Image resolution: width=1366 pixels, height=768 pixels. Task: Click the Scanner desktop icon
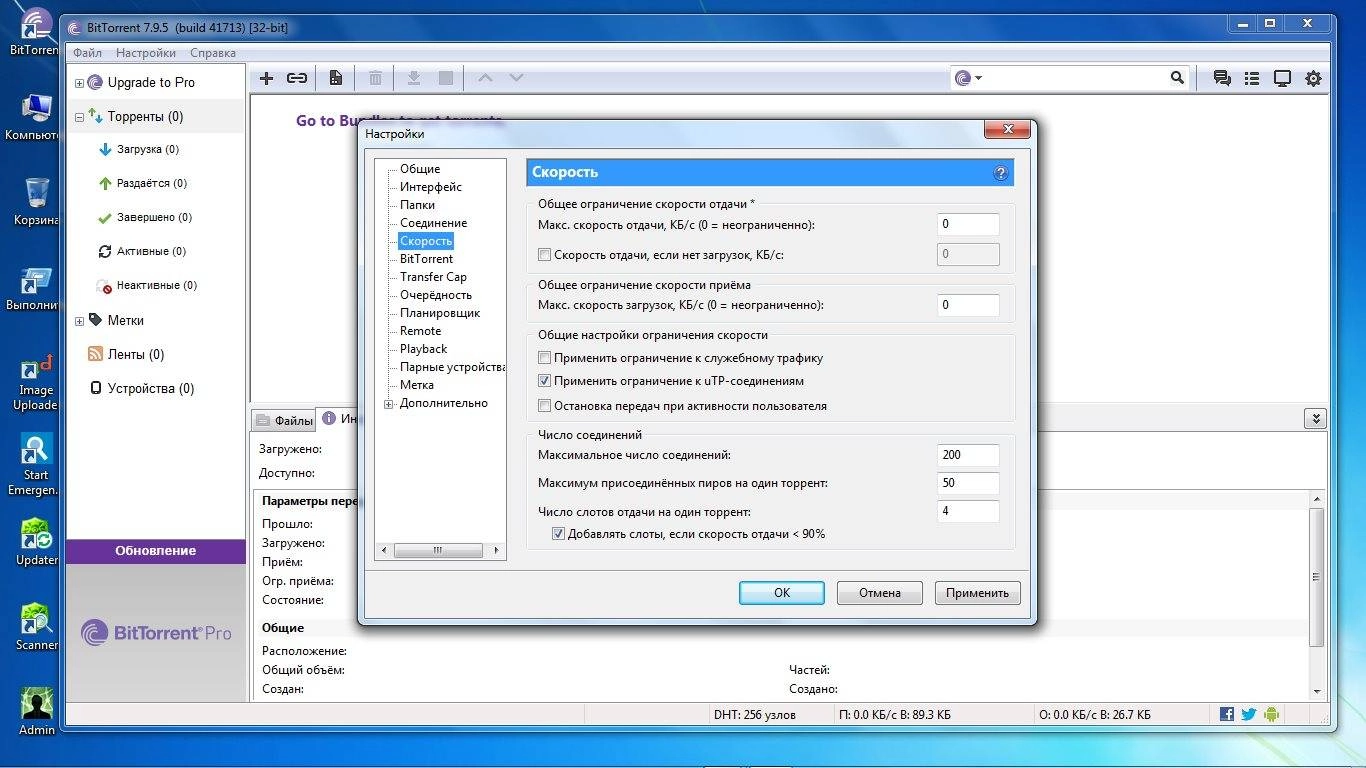coord(36,628)
